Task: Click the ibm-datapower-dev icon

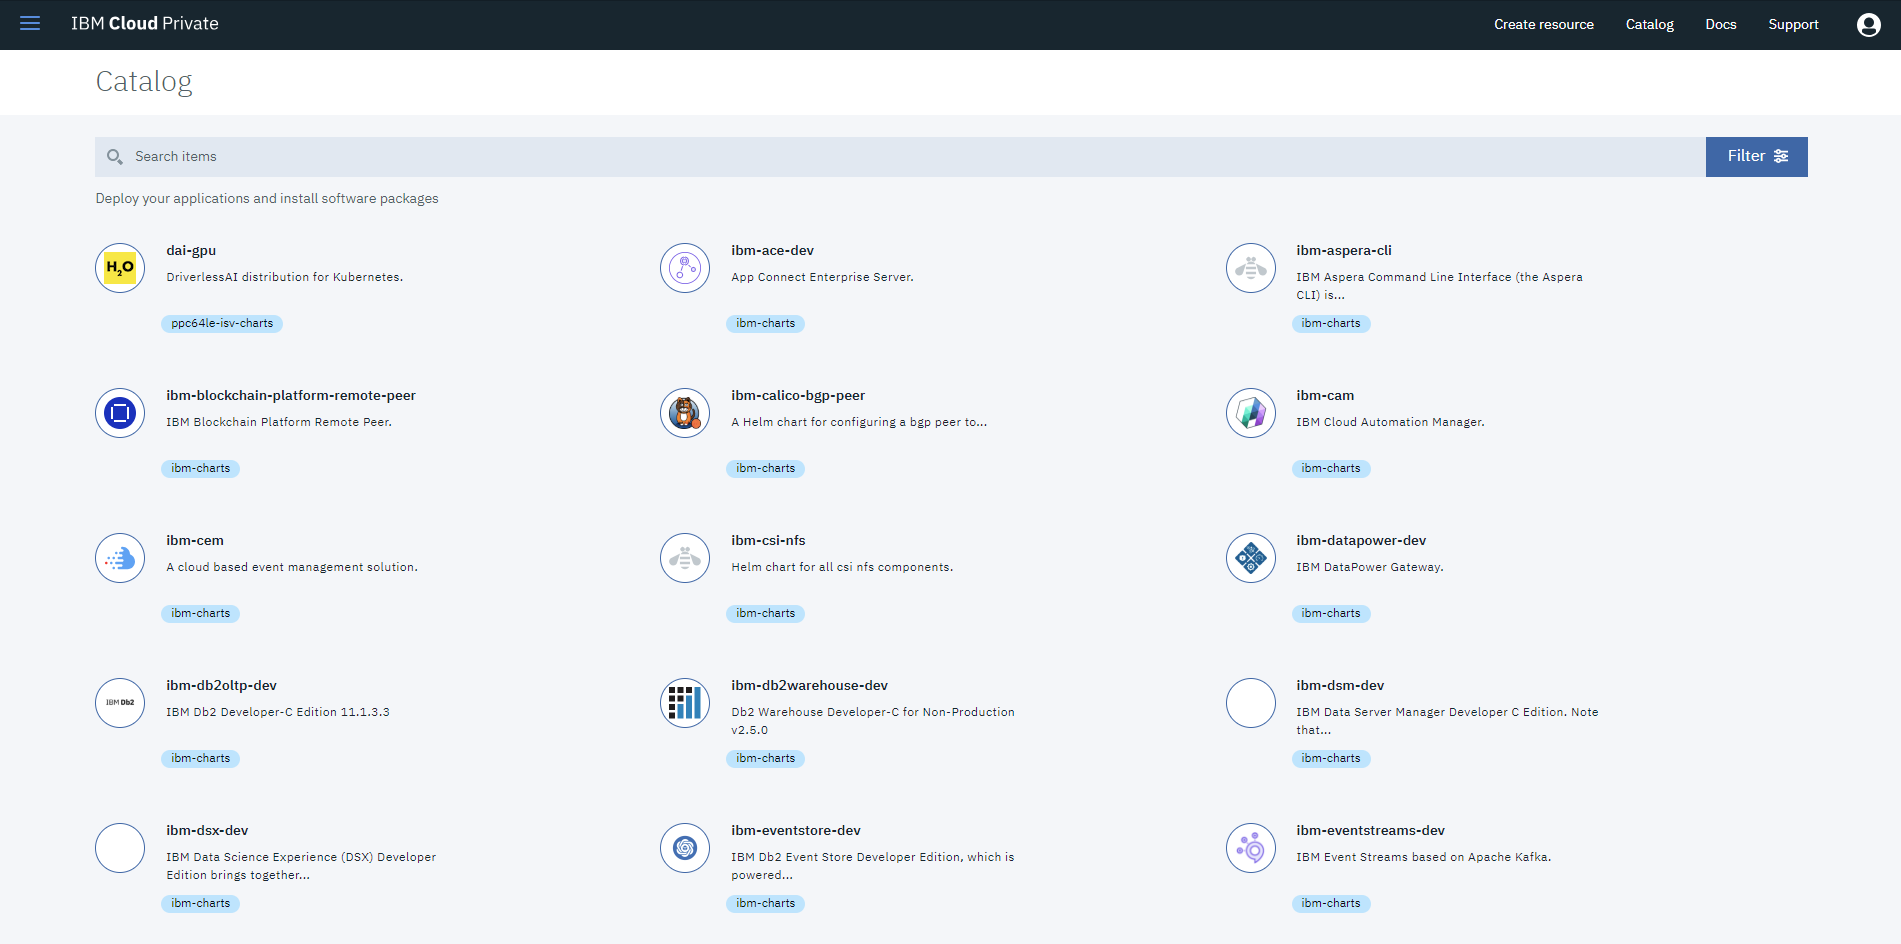Action: (1251, 558)
